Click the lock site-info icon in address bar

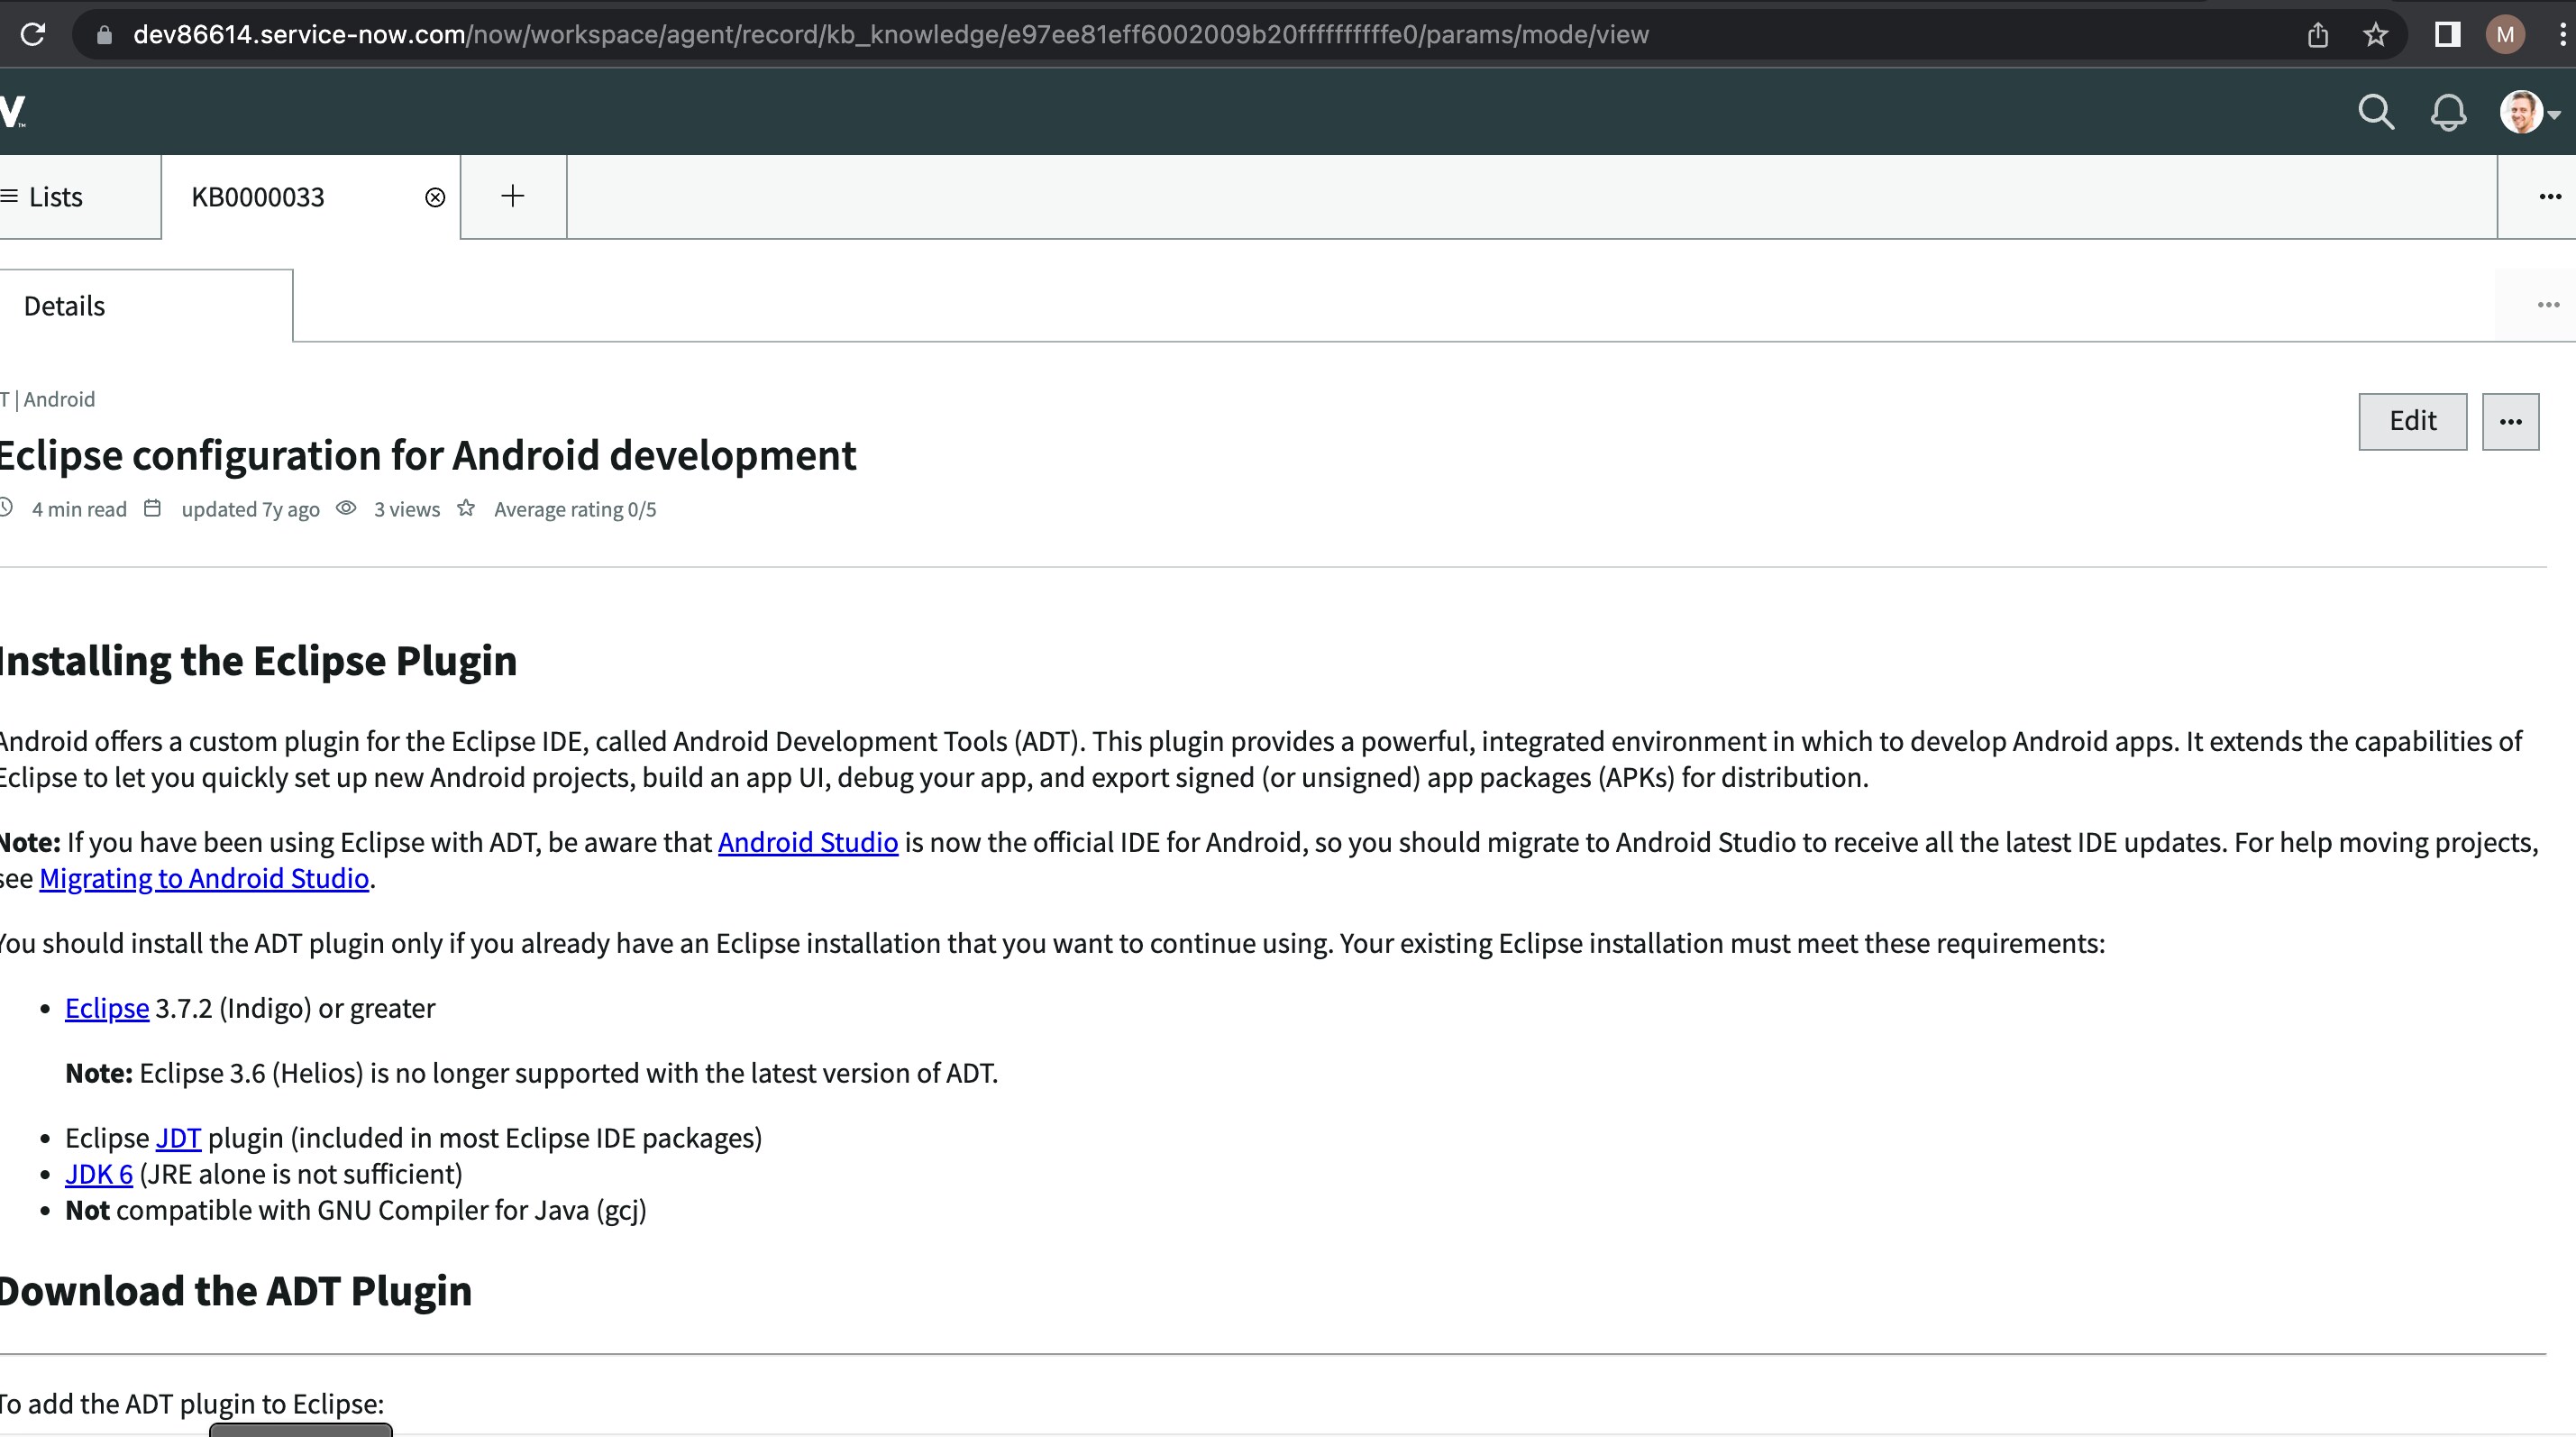coord(103,35)
